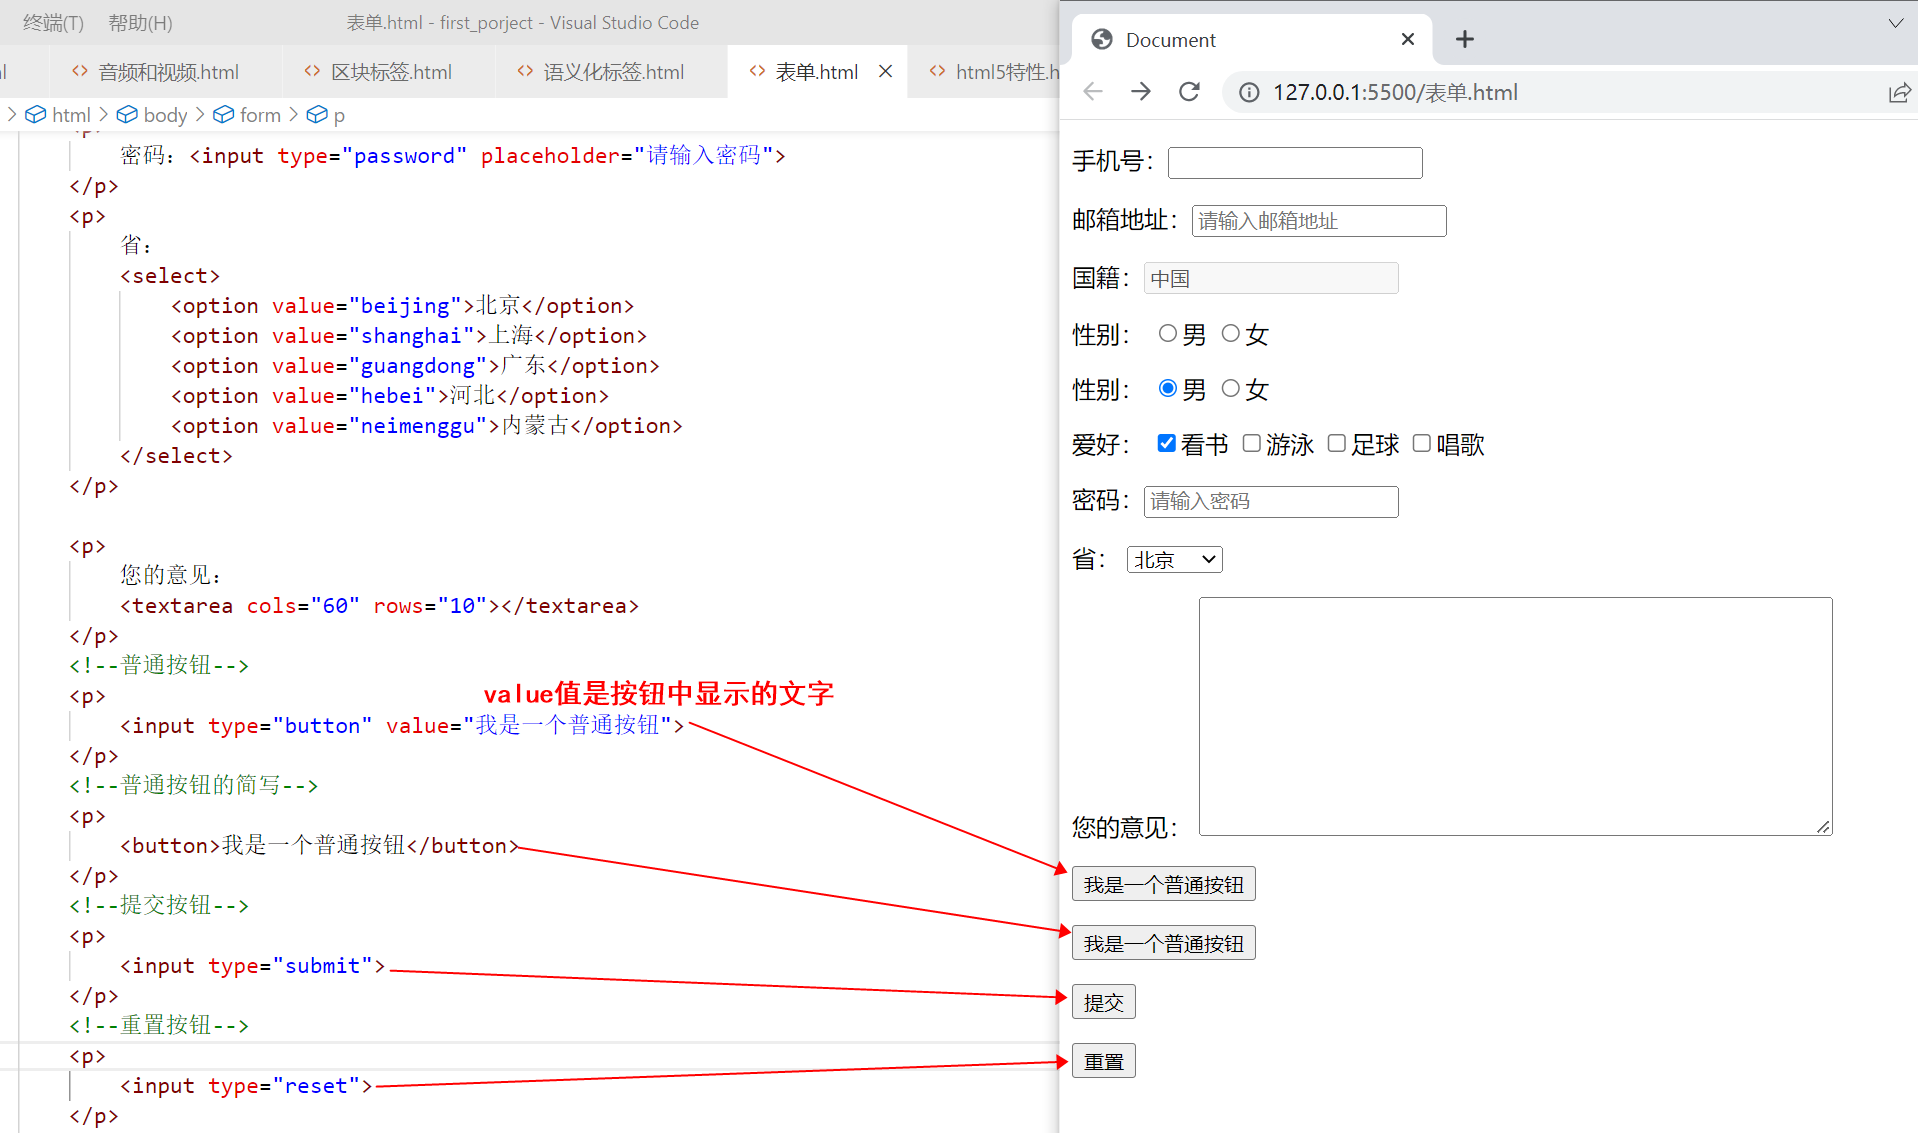Image resolution: width=1918 pixels, height=1133 pixels.
Task: Click the textarea resize handle corner
Action: [1824, 827]
